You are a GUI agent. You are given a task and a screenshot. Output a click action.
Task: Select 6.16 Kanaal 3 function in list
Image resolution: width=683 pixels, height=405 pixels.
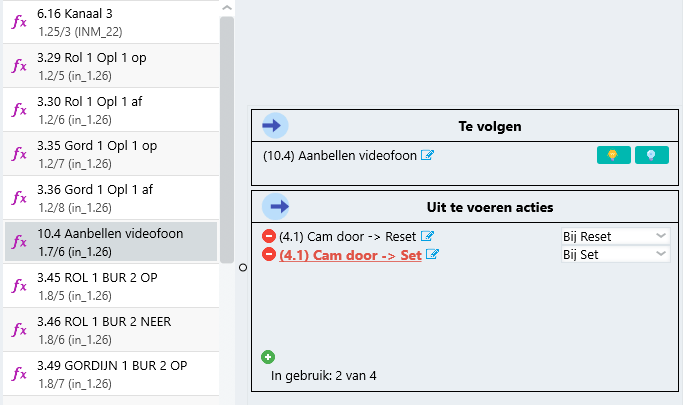tap(111, 22)
